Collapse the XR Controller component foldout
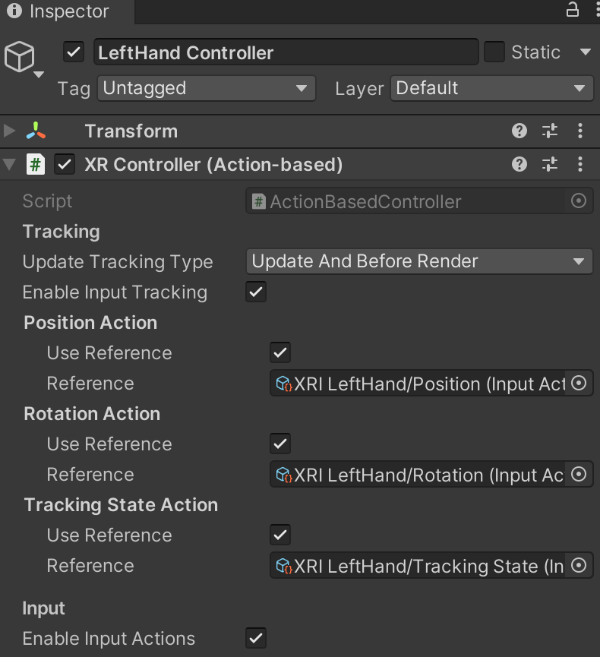The width and height of the screenshot is (600, 657). (9, 164)
